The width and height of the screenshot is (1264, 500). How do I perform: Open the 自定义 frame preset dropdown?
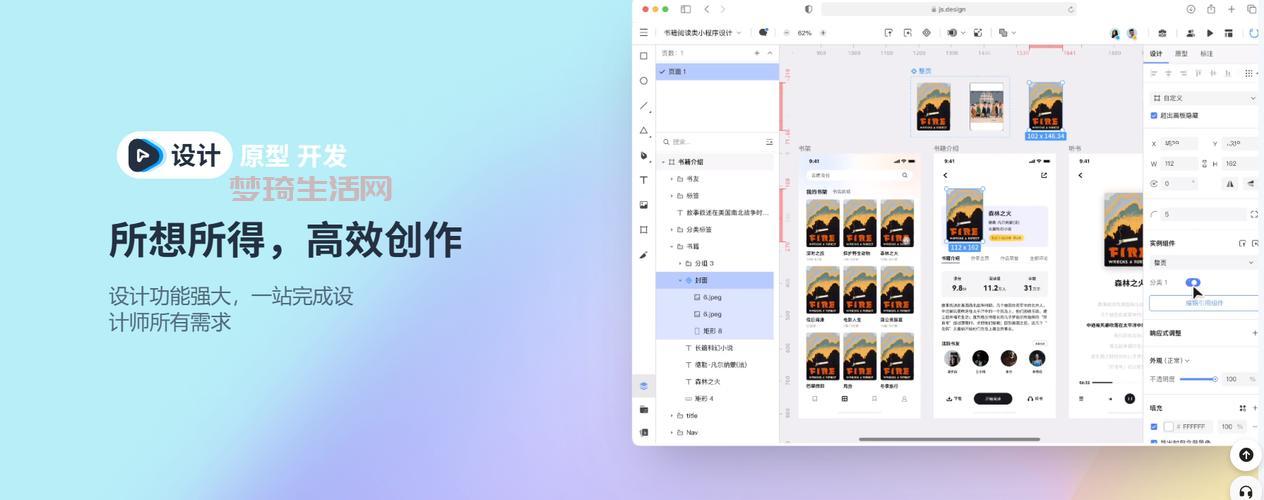click(x=1204, y=98)
